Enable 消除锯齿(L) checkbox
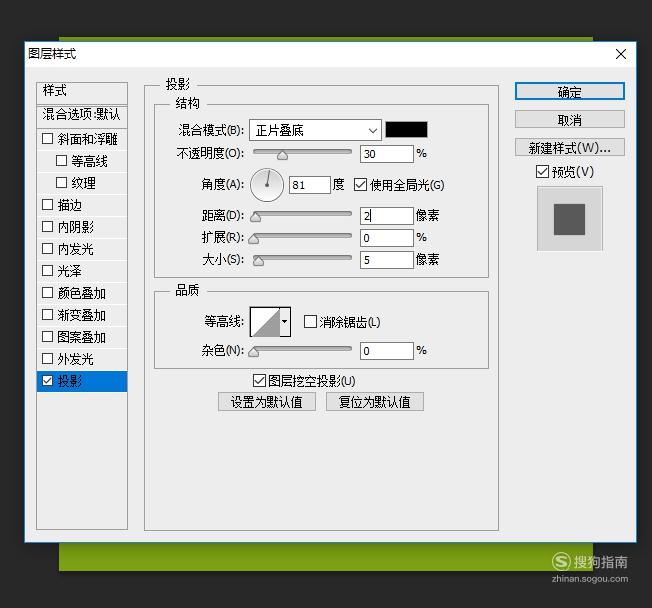This screenshot has height=608, width=652. (310, 321)
